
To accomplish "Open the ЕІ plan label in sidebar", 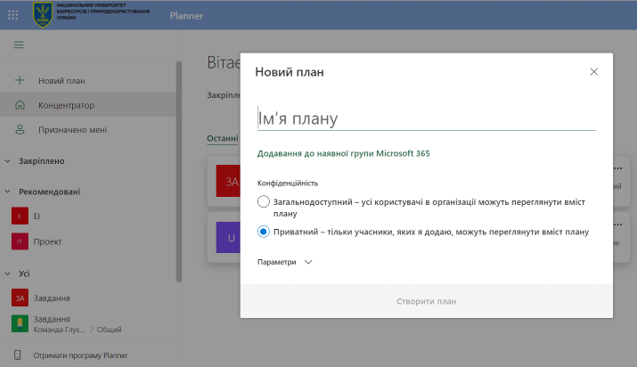I will click(x=37, y=216).
